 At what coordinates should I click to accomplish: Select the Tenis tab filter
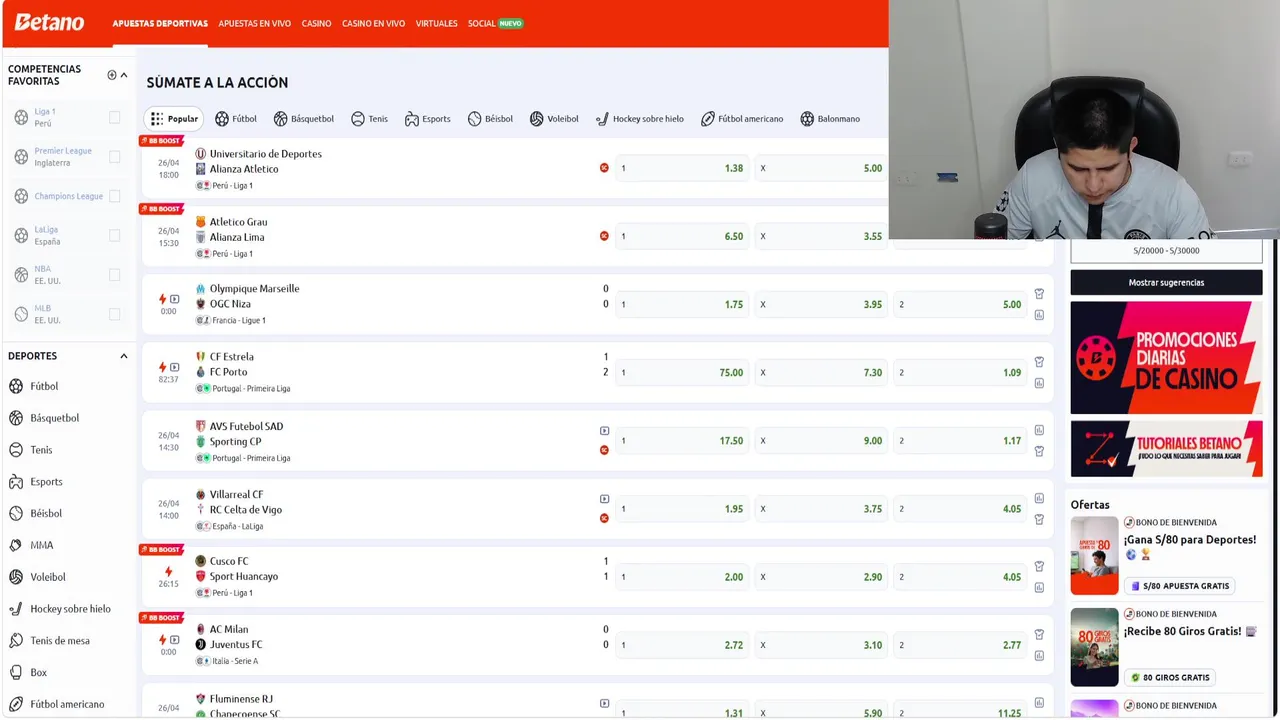pos(369,119)
